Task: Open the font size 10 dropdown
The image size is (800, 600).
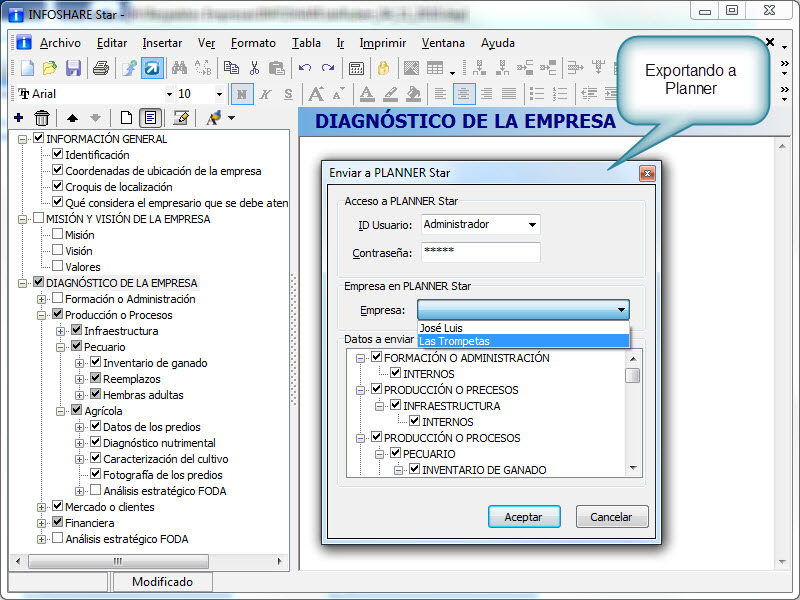Action: (x=219, y=94)
